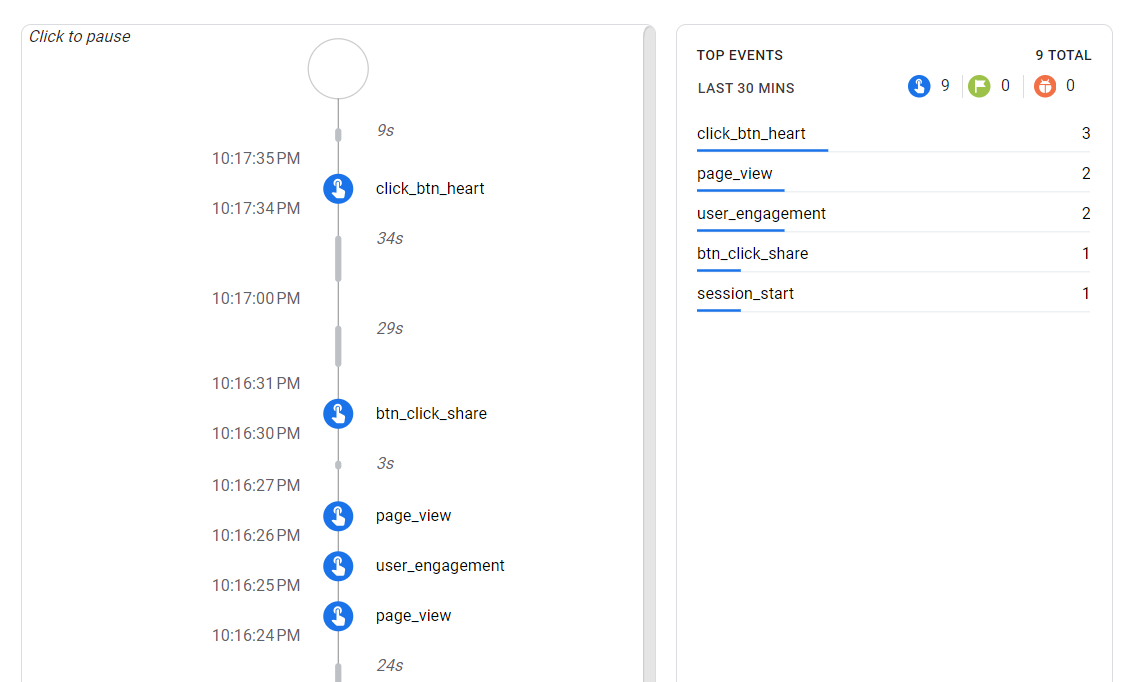Select page_view icon above 10:16:26 PM
Viewport: 1125px width, 682px height.
coord(338,516)
